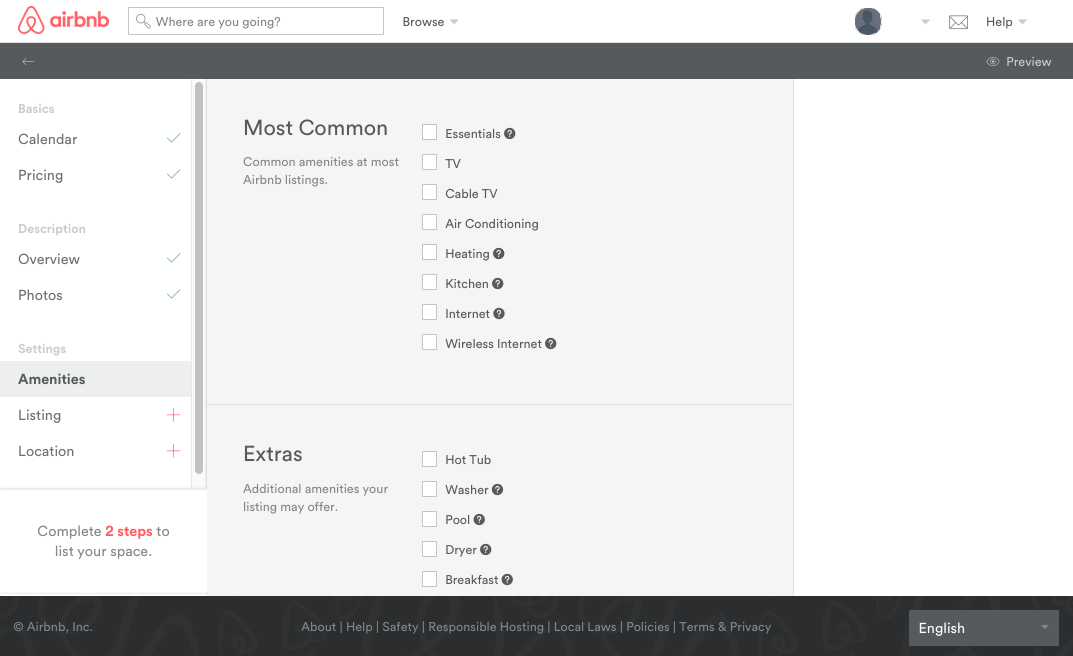Click the plus icon next to Location
The image size is (1073, 656).
pyautogui.click(x=173, y=451)
